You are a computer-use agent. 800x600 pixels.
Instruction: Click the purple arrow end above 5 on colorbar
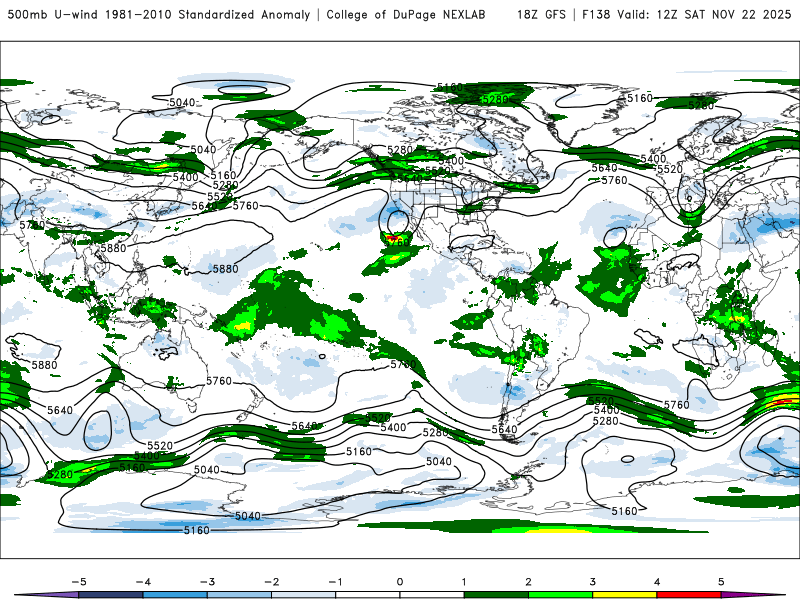(753, 595)
